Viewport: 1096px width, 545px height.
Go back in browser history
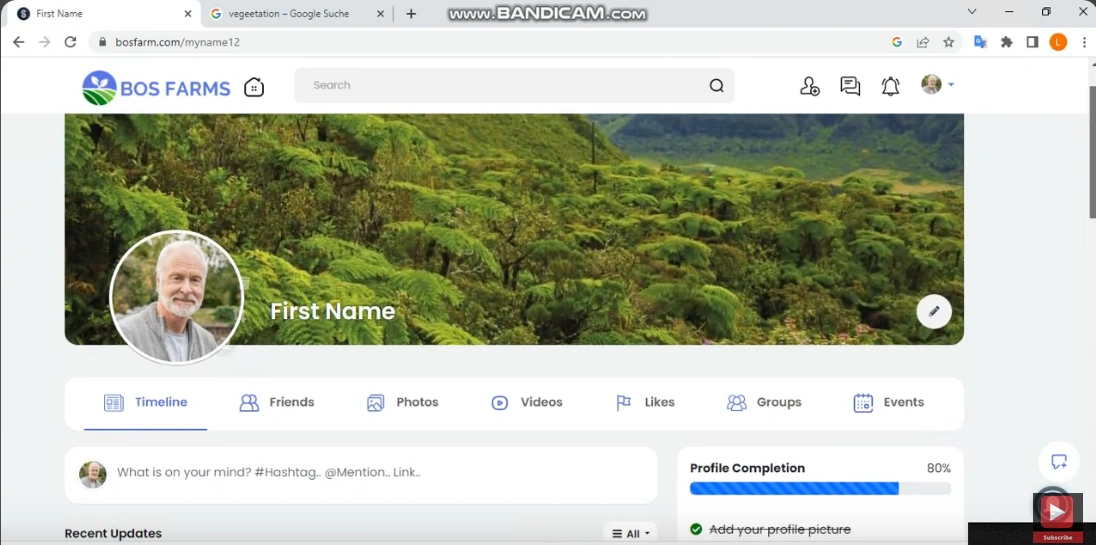19,42
